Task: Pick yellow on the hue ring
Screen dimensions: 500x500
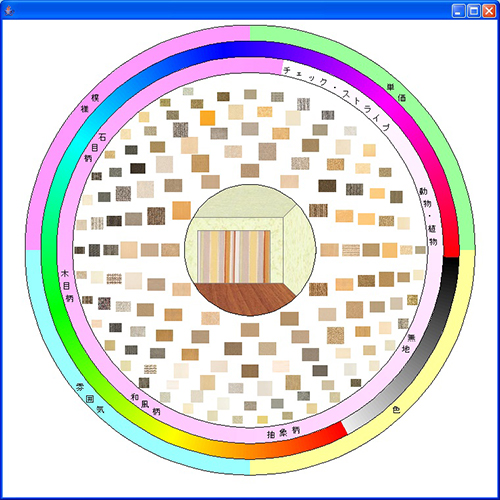Action: pos(174,437)
